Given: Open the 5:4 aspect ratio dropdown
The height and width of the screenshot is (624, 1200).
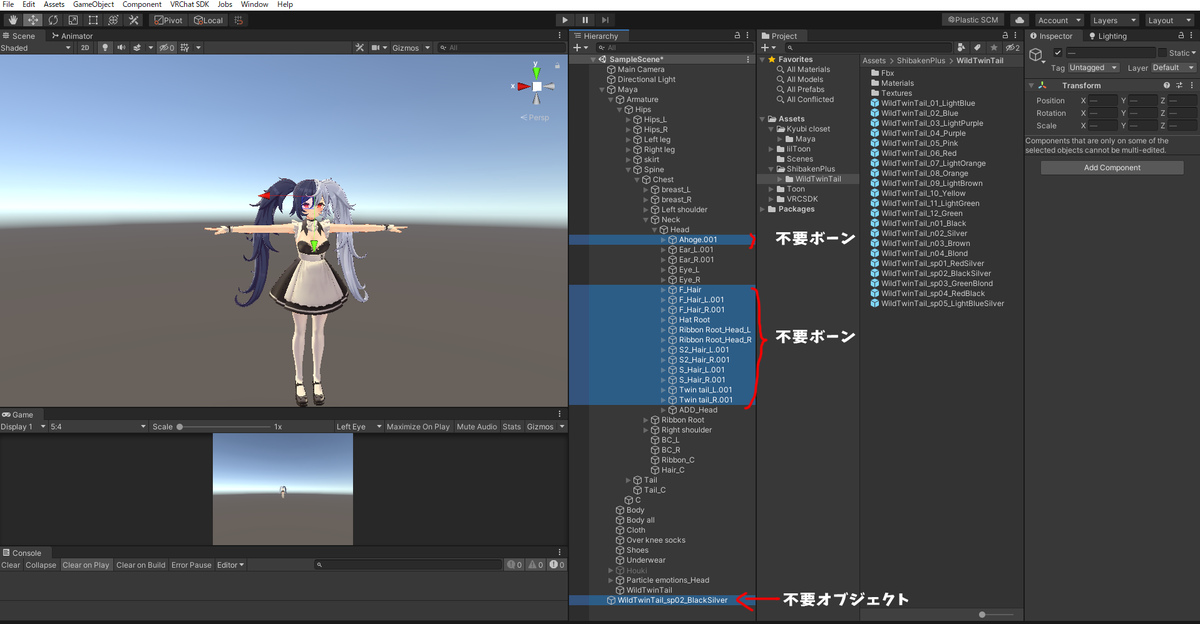Looking at the screenshot, I should tap(98, 427).
